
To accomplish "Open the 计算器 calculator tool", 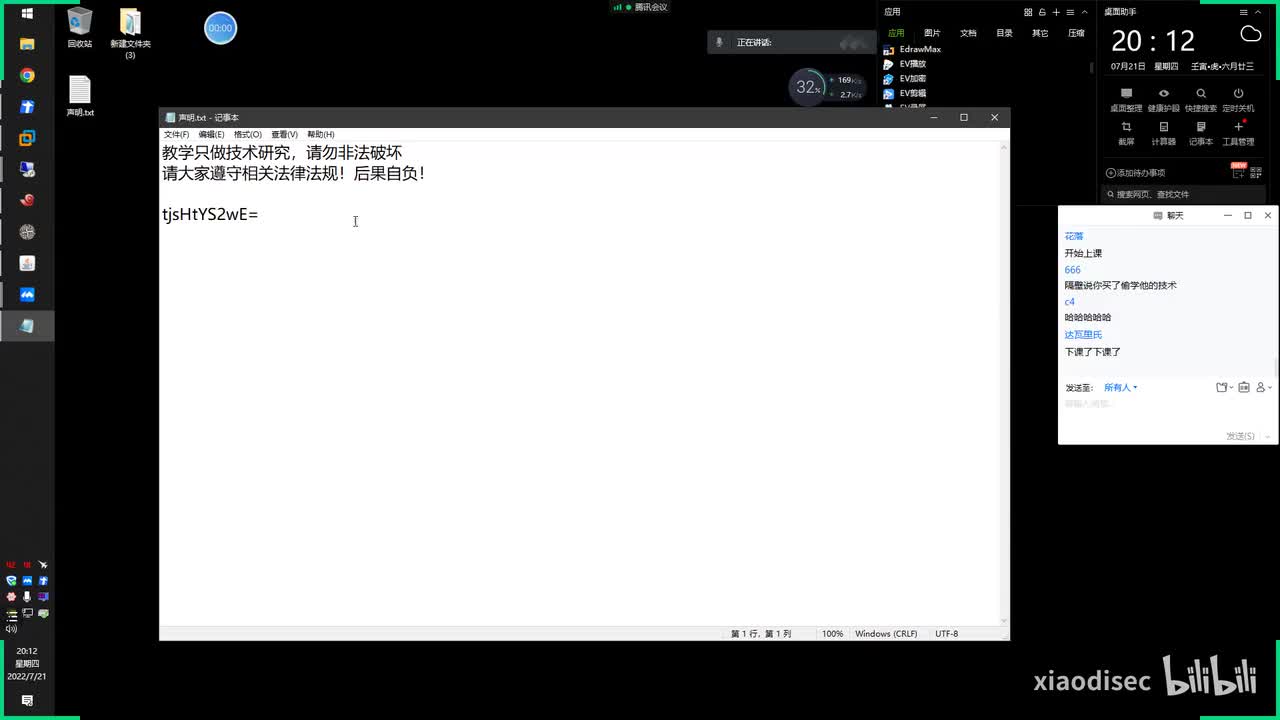I will 1164,133.
